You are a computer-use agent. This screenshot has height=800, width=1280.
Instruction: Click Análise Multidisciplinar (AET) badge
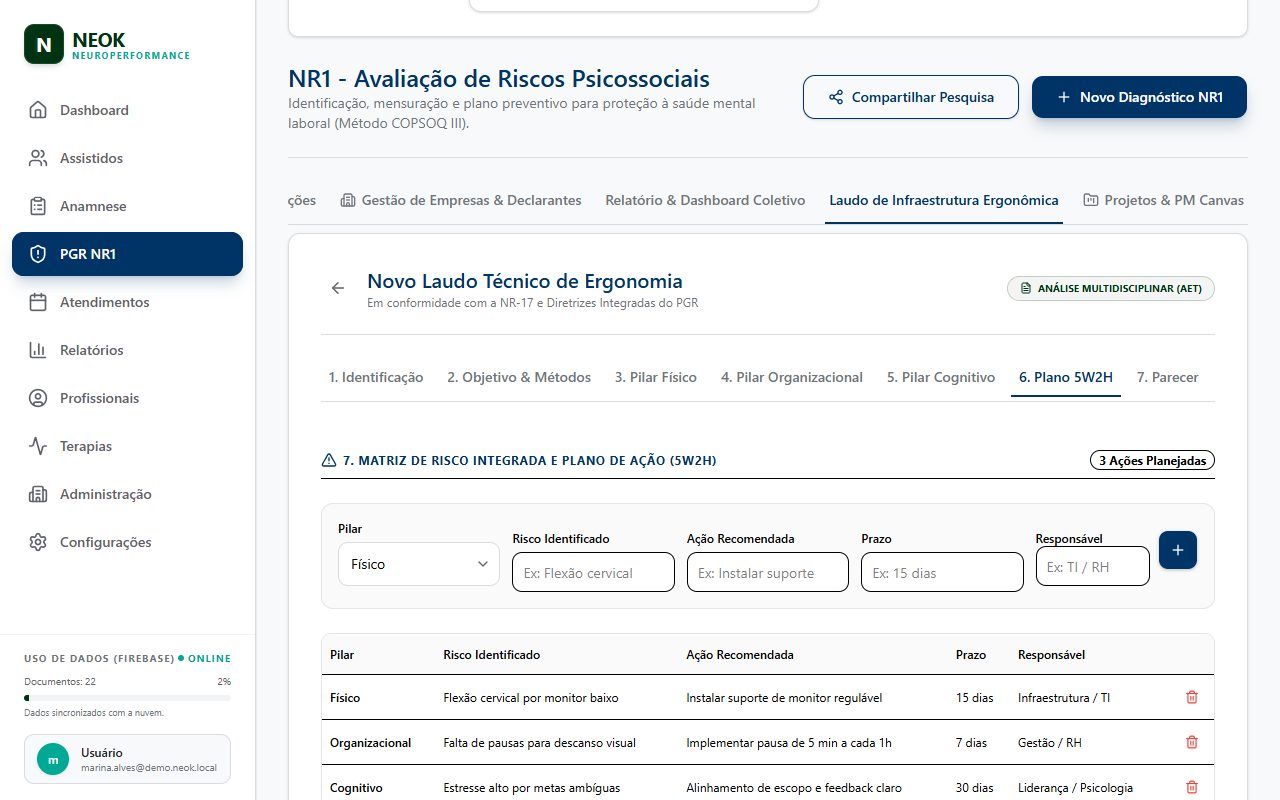[1111, 288]
